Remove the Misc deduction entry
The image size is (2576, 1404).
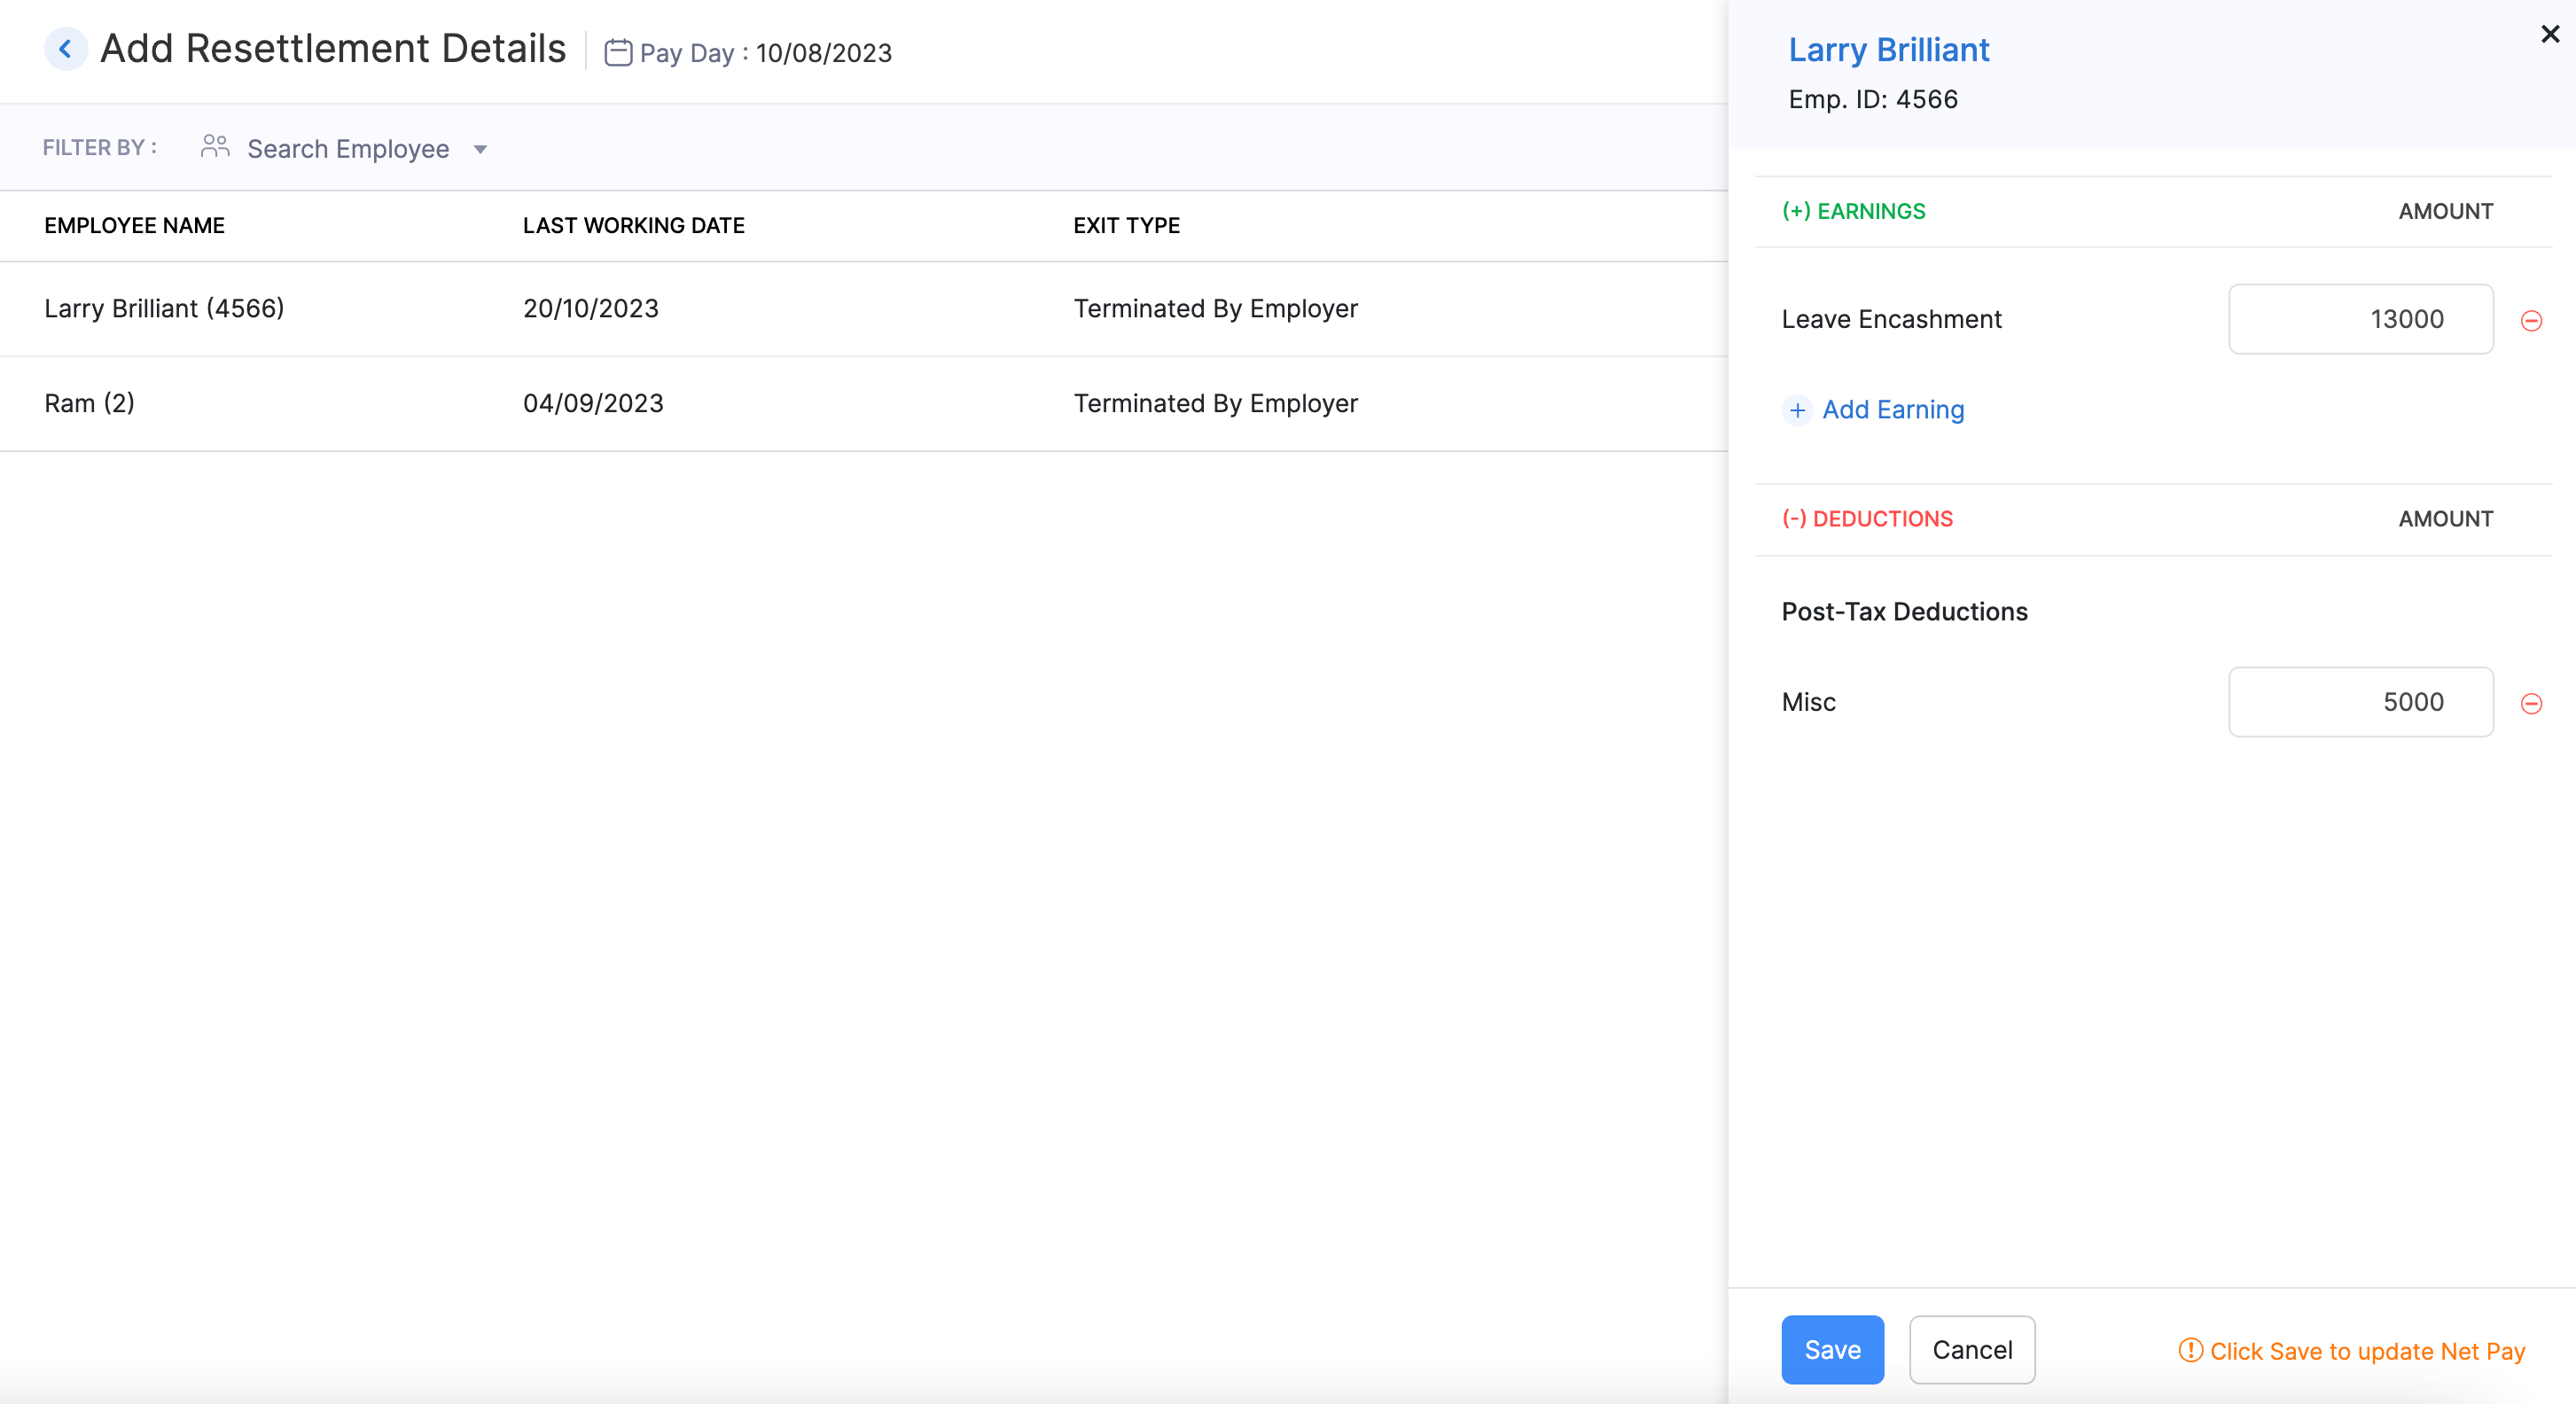coord(2531,703)
